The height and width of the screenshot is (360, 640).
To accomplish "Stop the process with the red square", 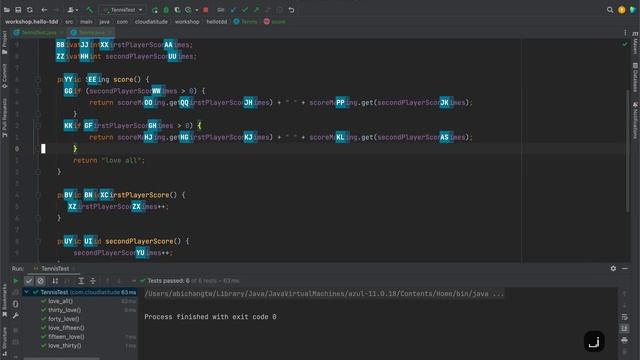I will [x=206, y=10].
